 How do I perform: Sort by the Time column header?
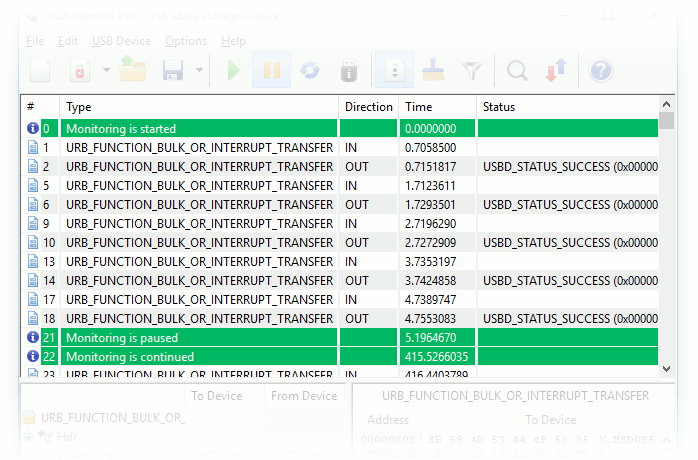(436, 107)
